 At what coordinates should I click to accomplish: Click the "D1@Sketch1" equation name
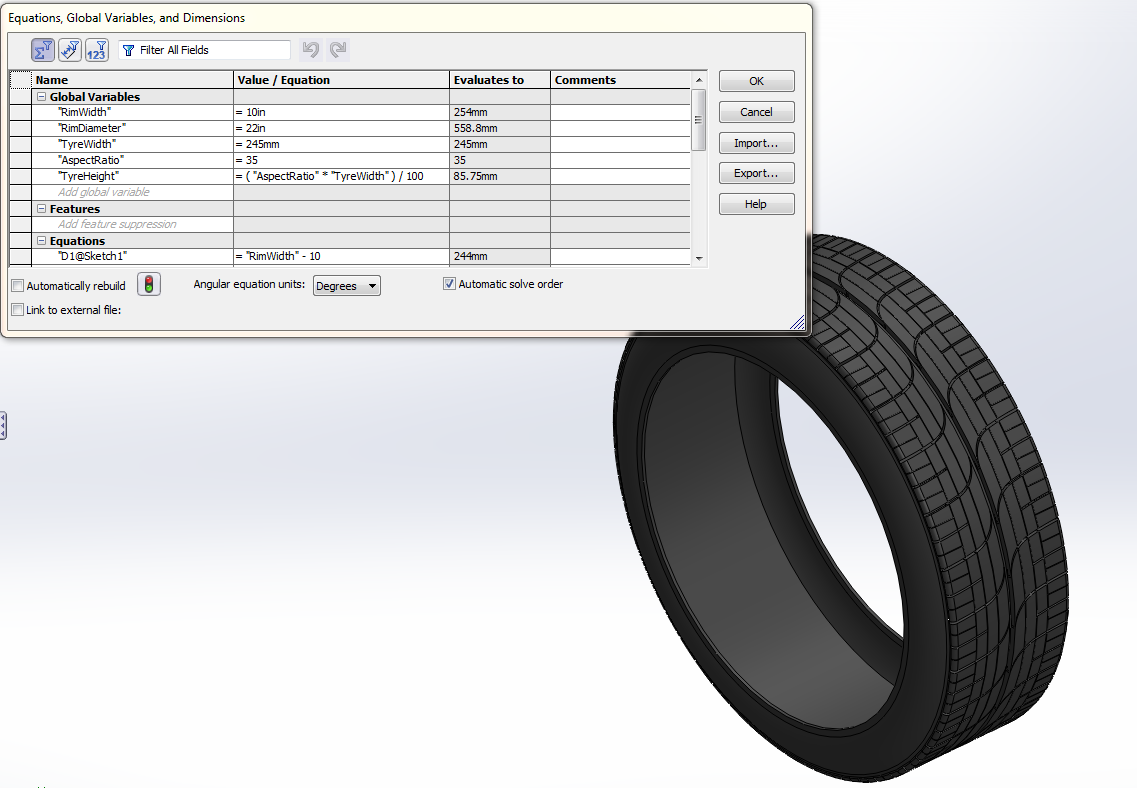pyautogui.click(x=93, y=256)
